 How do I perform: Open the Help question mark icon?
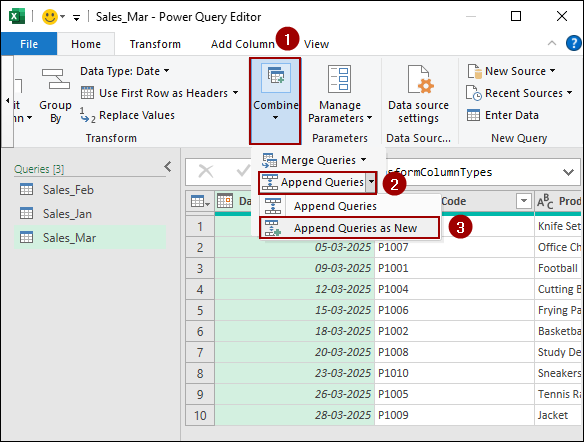pos(573,43)
